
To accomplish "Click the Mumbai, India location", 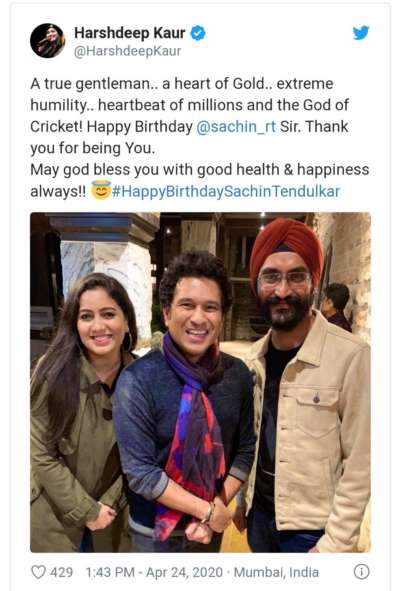I will tap(276, 572).
